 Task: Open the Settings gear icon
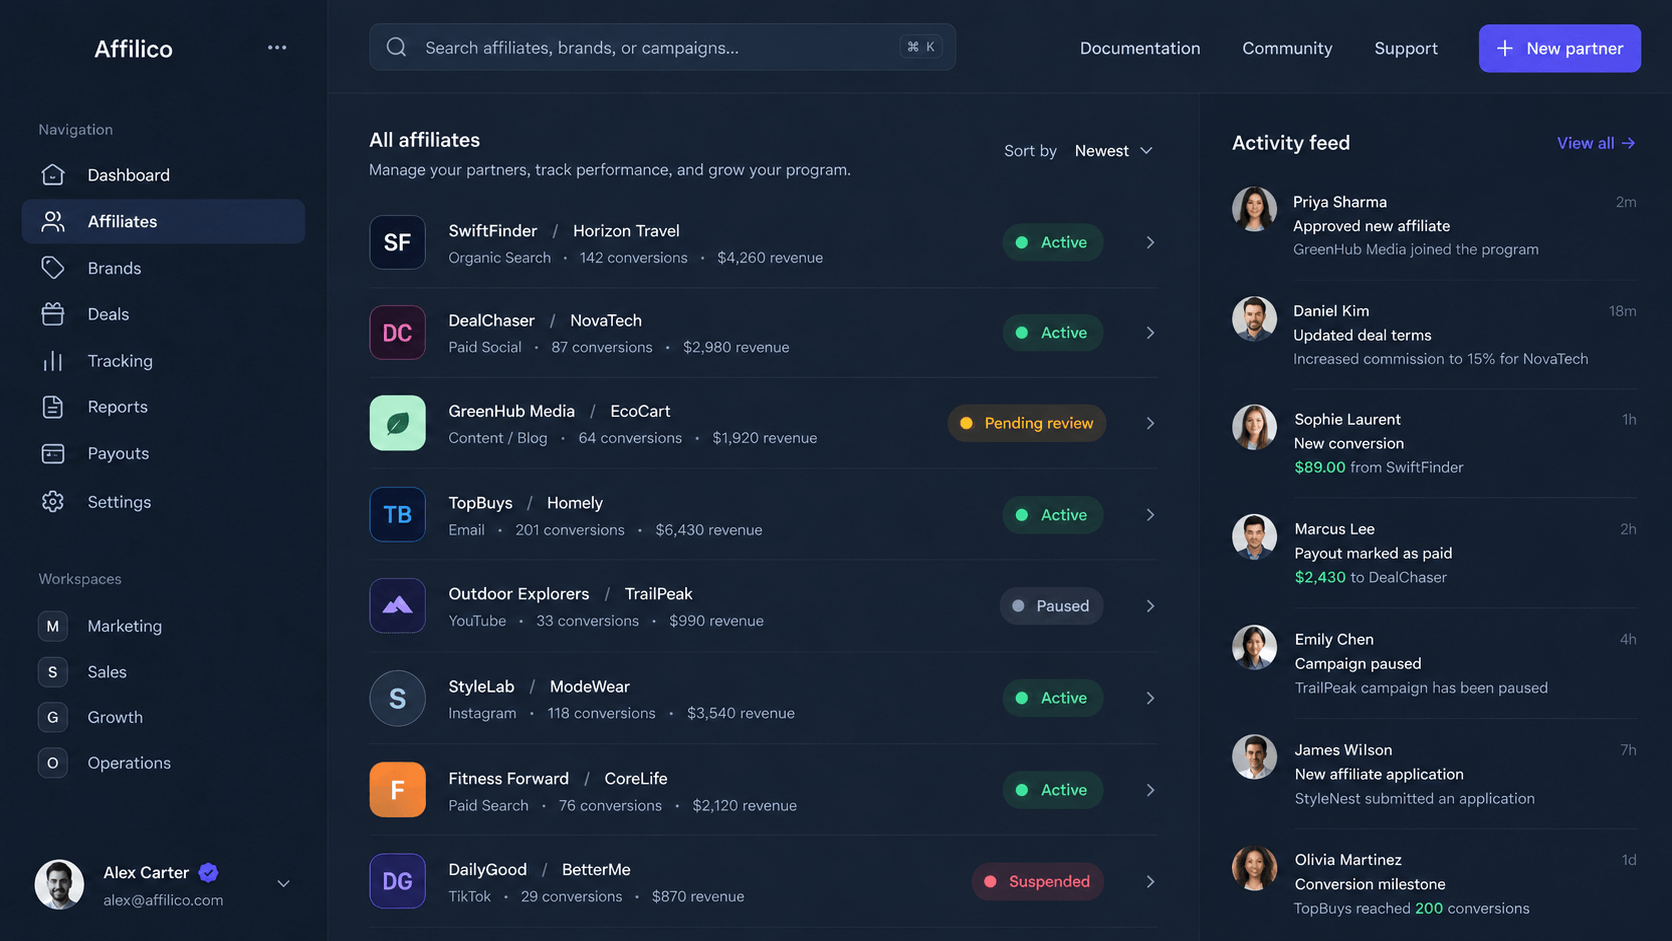[53, 502]
